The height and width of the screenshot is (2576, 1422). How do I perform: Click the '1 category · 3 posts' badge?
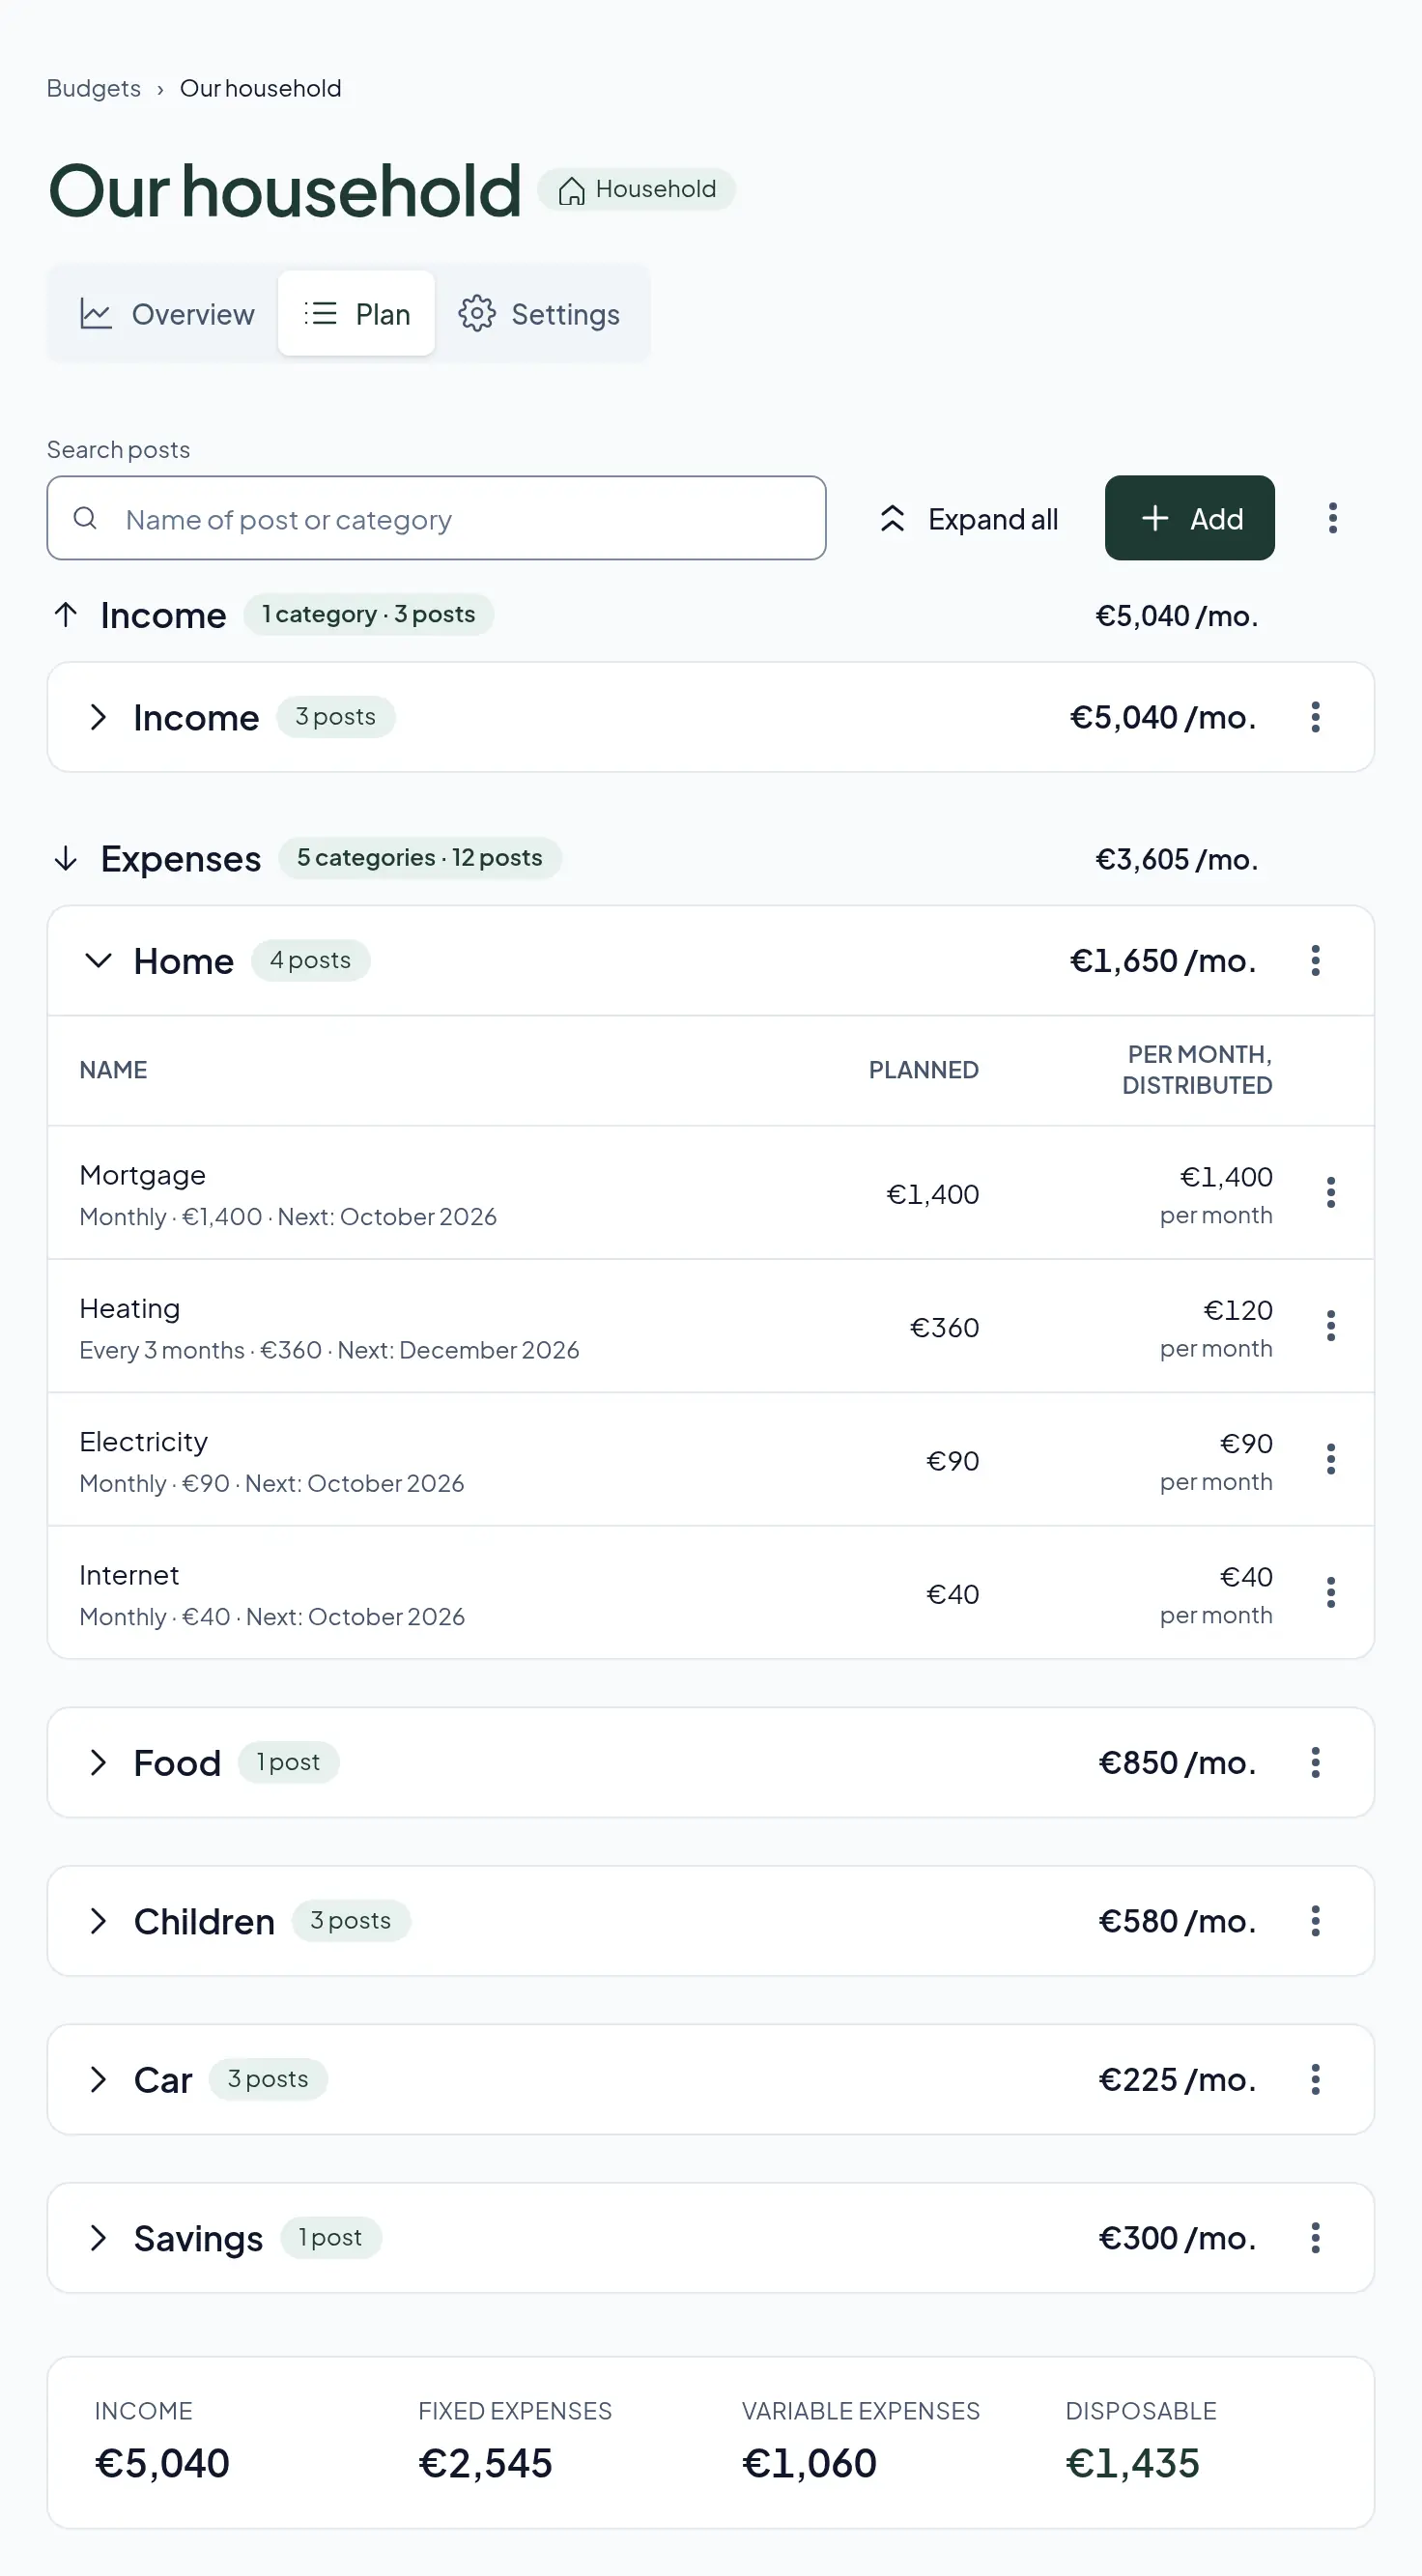point(369,614)
